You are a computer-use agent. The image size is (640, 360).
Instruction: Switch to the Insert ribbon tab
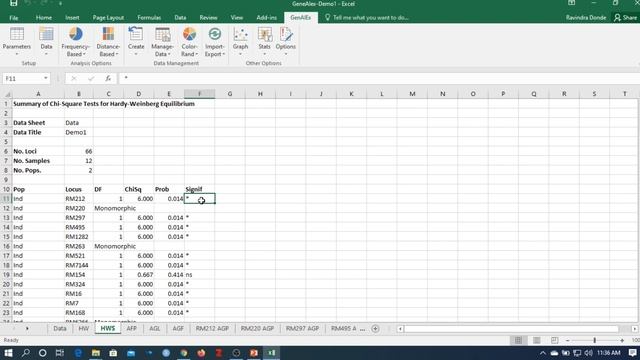tap(72, 18)
